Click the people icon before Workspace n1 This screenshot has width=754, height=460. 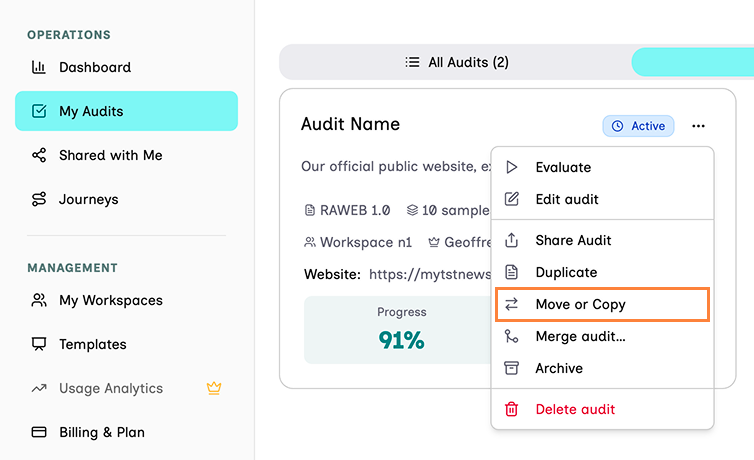(x=310, y=242)
